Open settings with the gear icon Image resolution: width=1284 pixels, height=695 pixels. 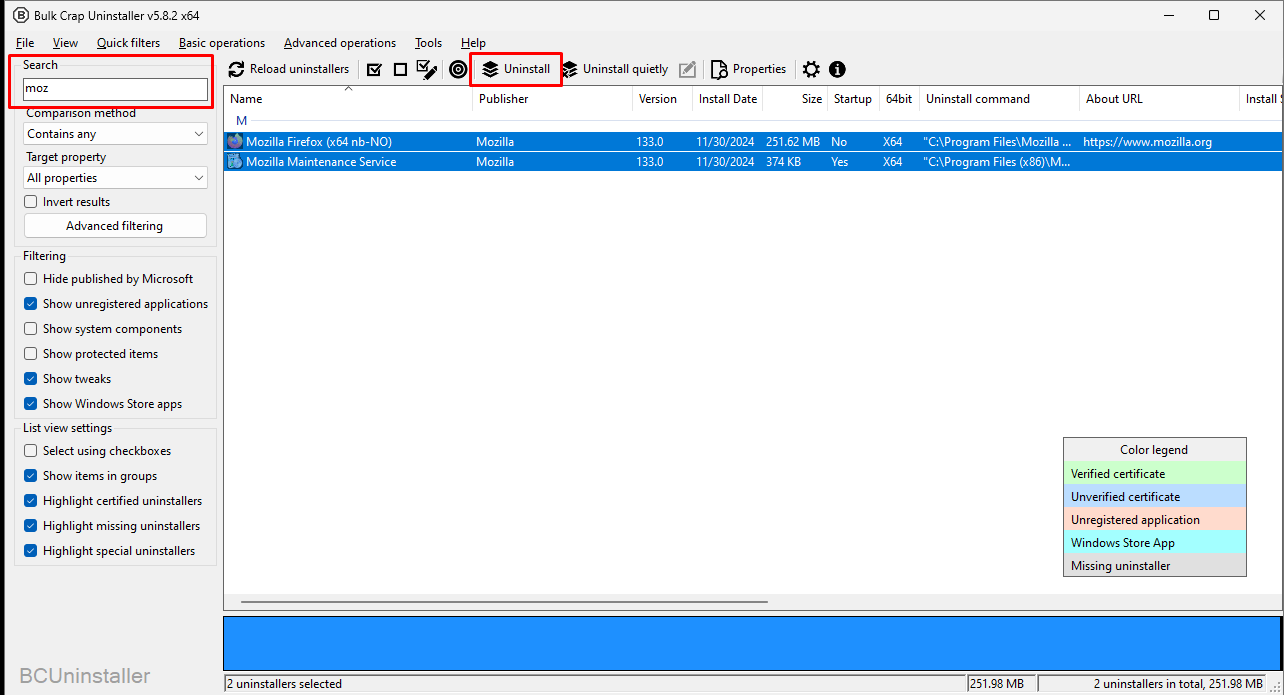811,69
